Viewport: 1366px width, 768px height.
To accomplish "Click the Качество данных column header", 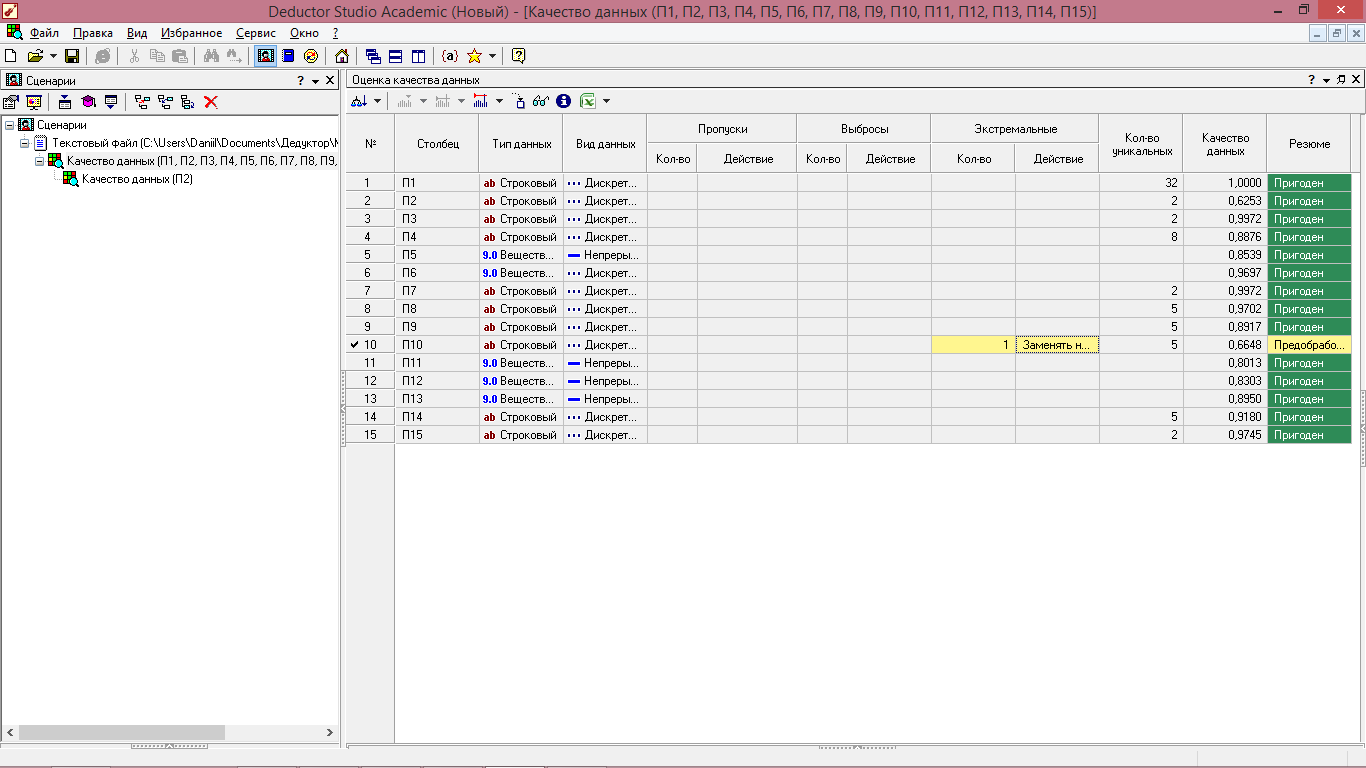I will point(1224,144).
